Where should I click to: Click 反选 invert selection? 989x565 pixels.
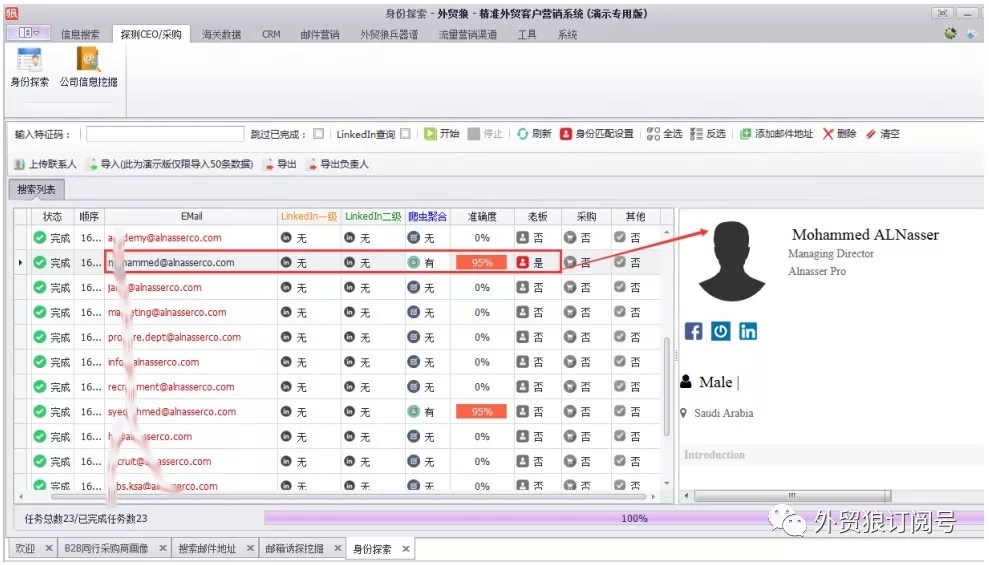tap(708, 134)
